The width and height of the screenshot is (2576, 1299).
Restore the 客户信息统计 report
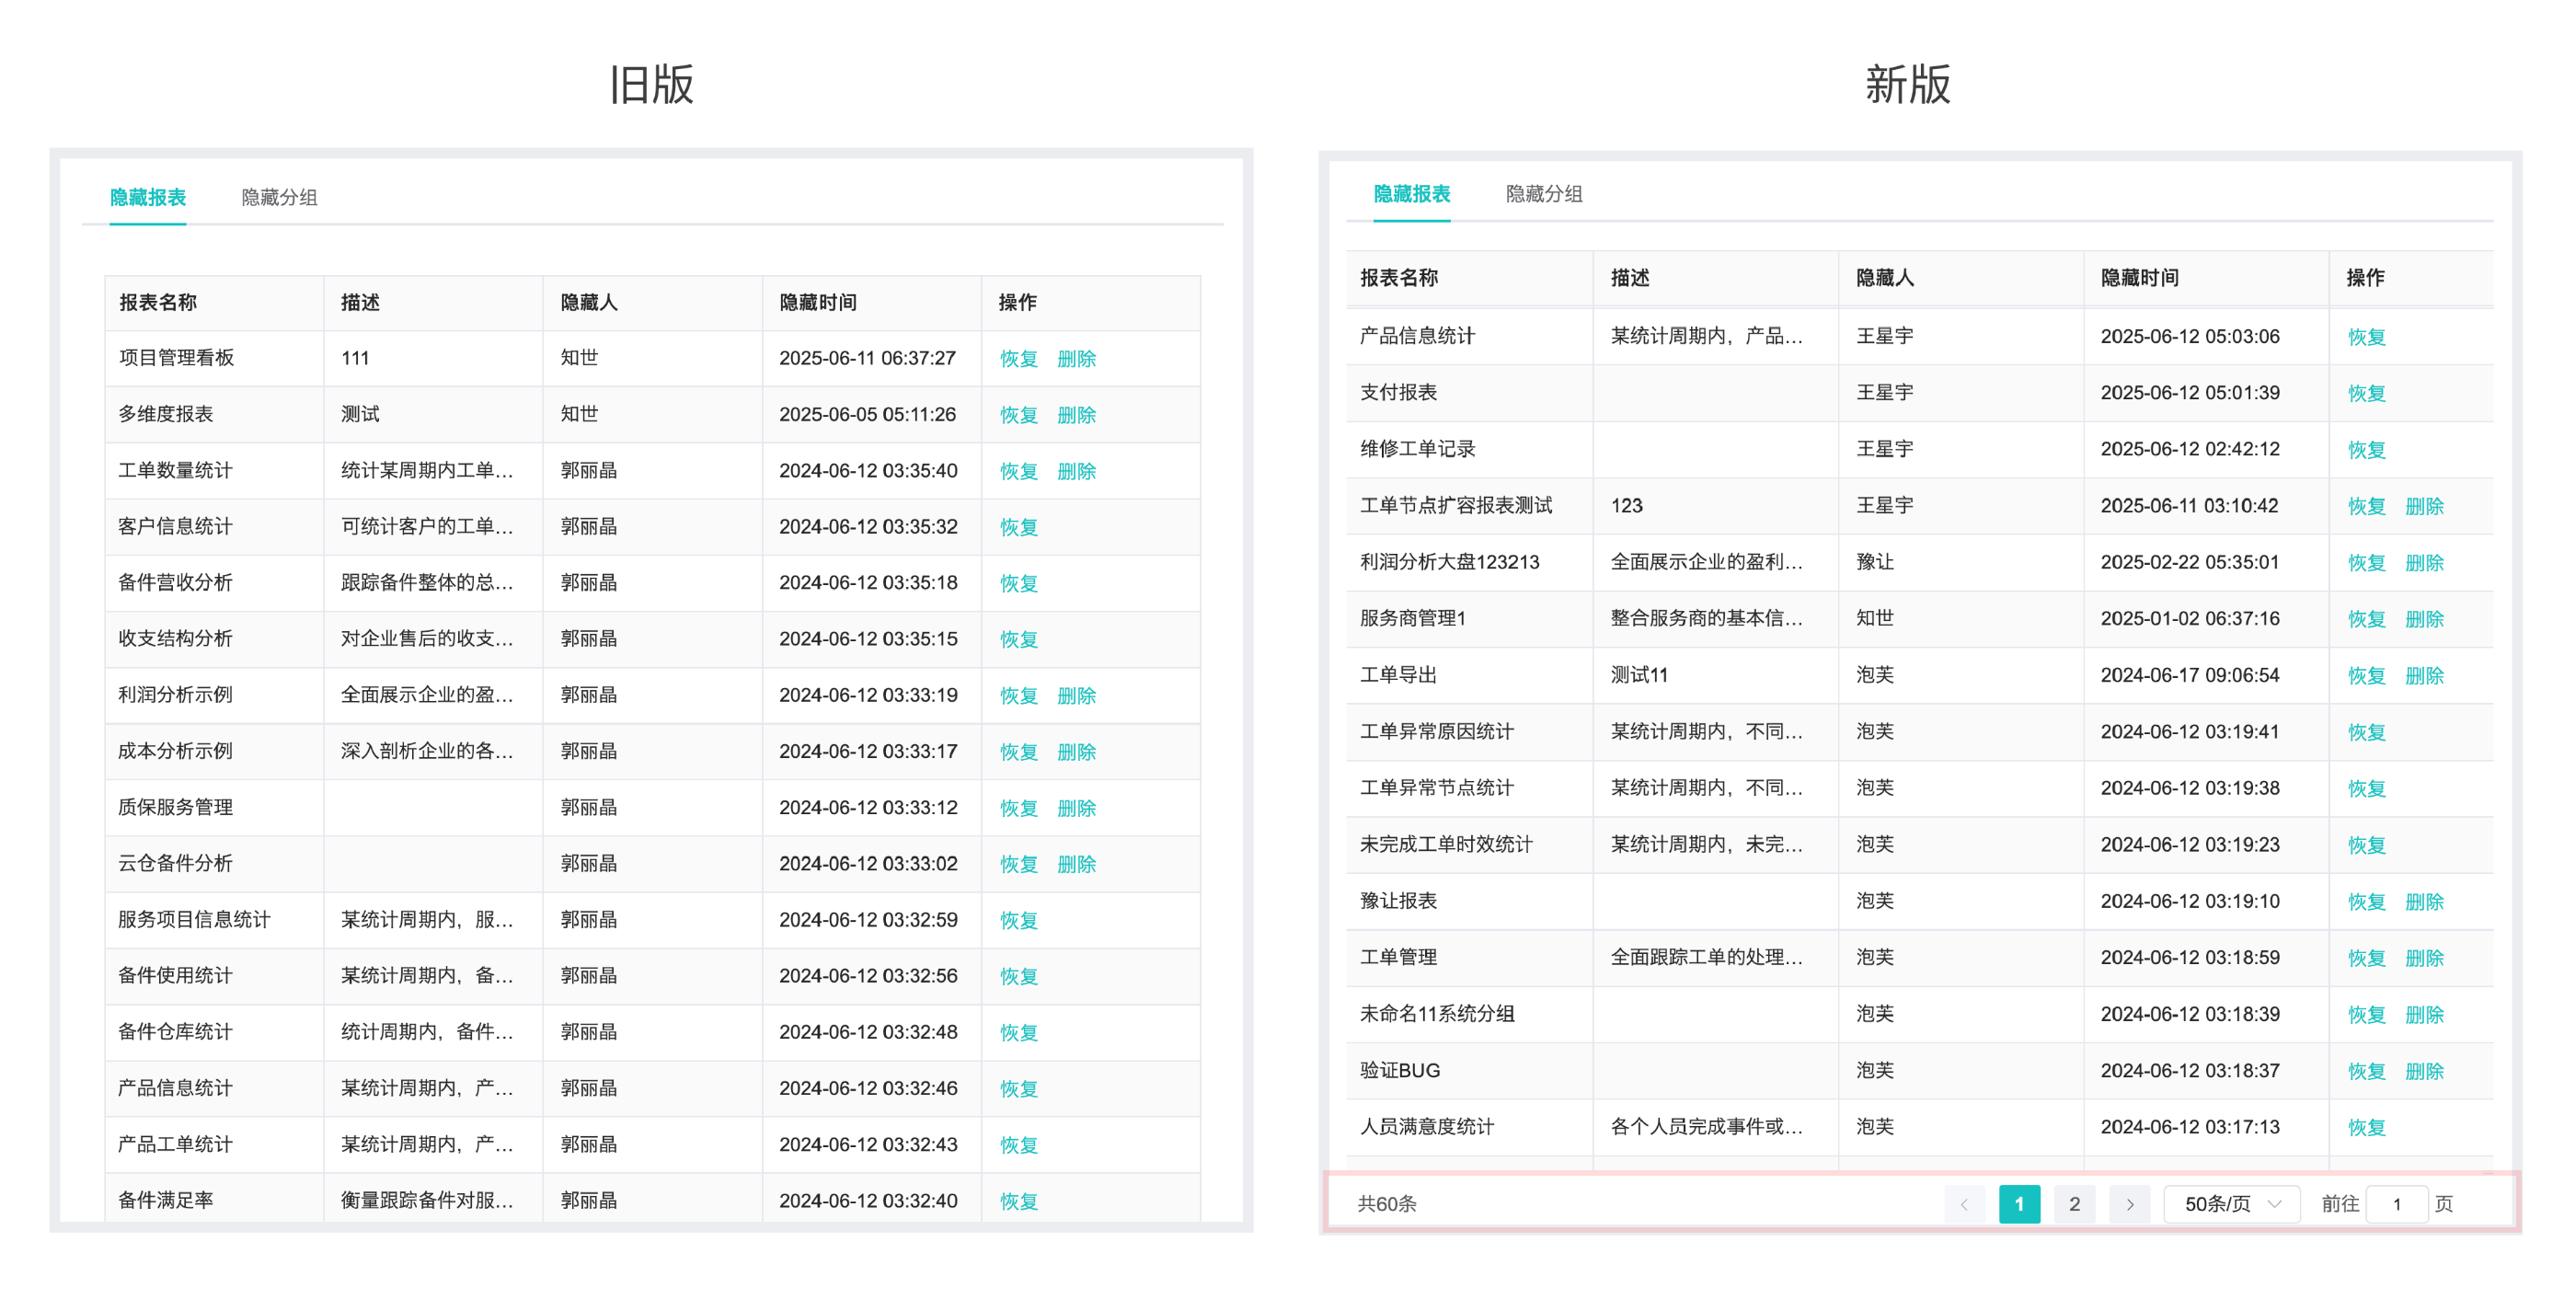pos(1018,527)
